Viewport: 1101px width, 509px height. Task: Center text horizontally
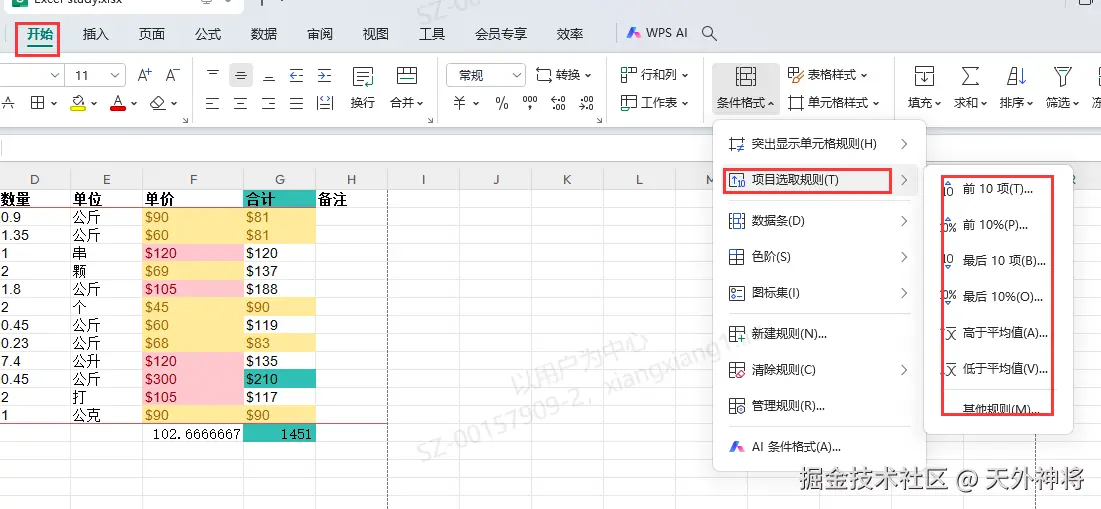coord(241,103)
